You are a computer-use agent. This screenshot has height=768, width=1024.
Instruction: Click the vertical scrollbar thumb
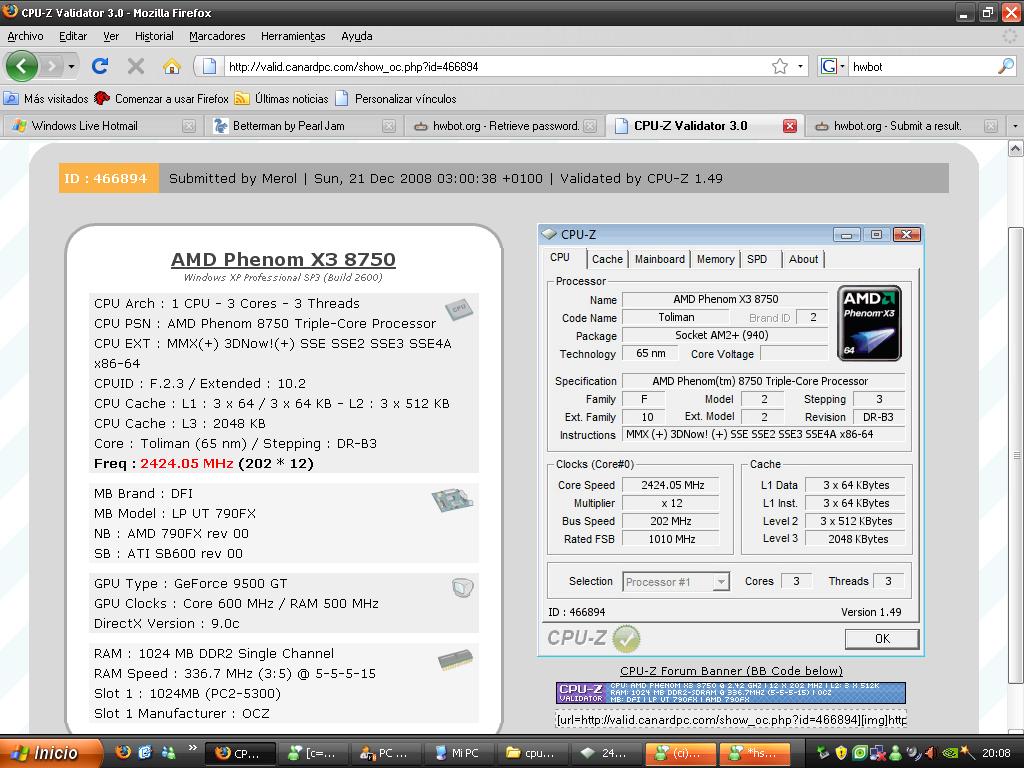(1016, 454)
